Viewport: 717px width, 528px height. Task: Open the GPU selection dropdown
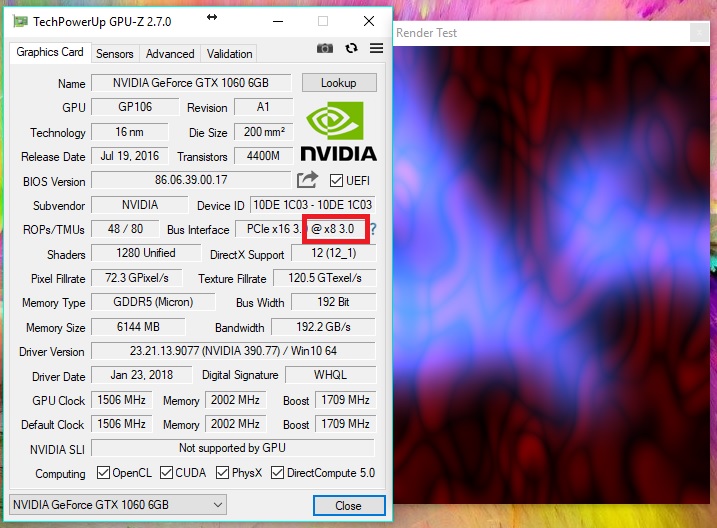coord(118,505)
